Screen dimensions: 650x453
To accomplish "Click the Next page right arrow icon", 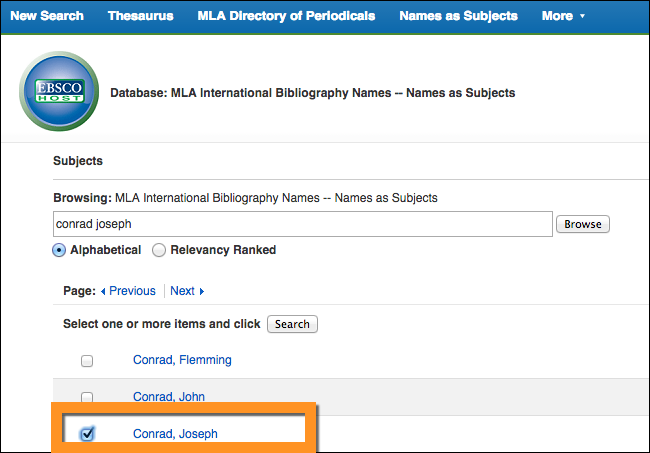I will (202, 291).
